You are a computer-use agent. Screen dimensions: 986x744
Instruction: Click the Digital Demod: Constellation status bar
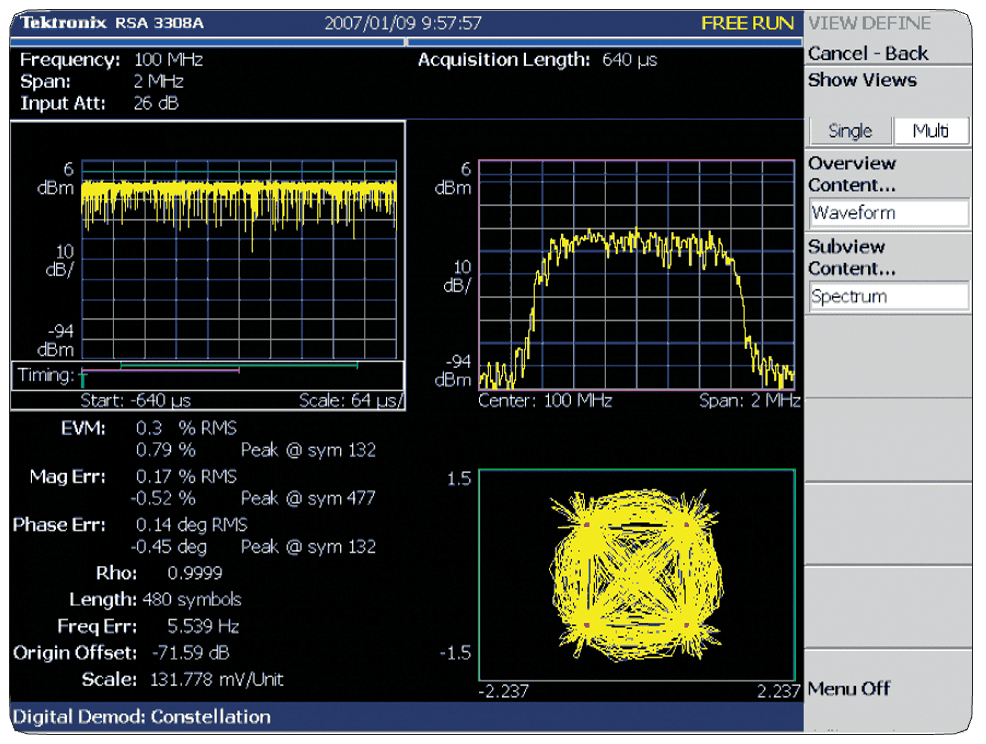click(x=141, y=716)
